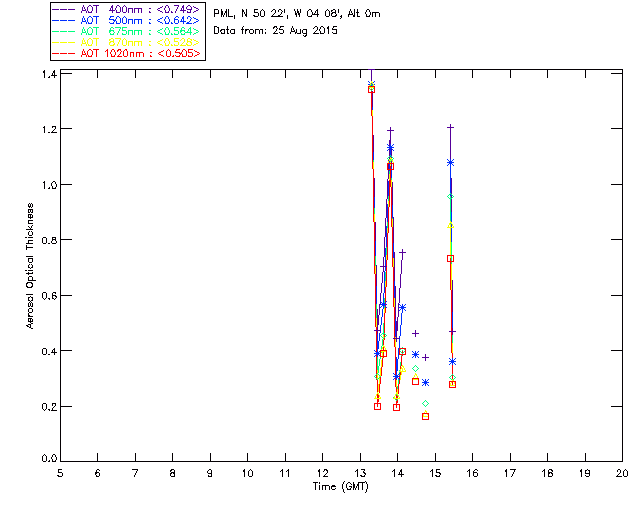Viewport: 640px width, 512px height.
Task: Click the 0.6 y-axis tick label
Action: tap(49, 296)
